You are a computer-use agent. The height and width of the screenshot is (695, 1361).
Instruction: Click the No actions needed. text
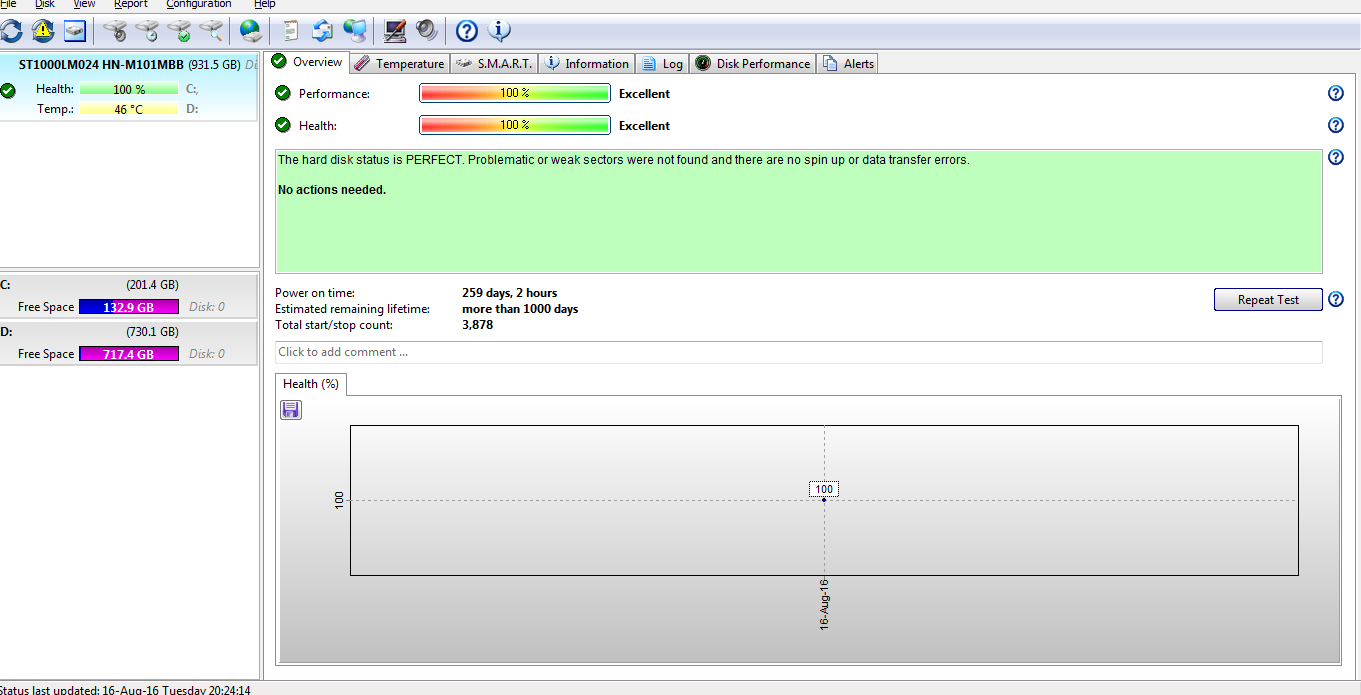pyautogui.click(x=332, y=190)
